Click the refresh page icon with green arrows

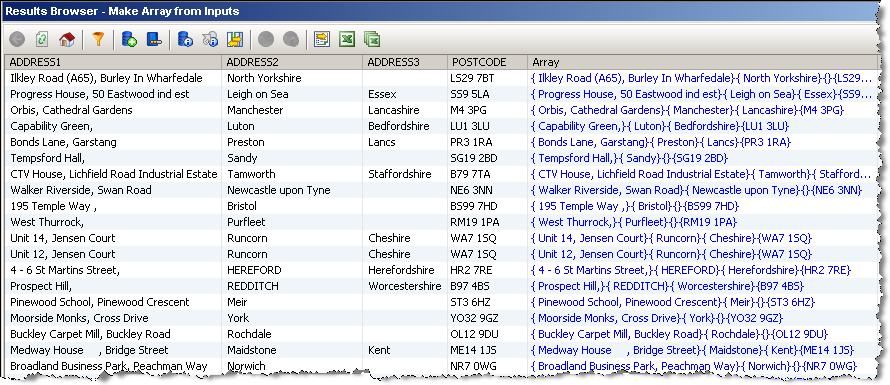click(42, 39)
